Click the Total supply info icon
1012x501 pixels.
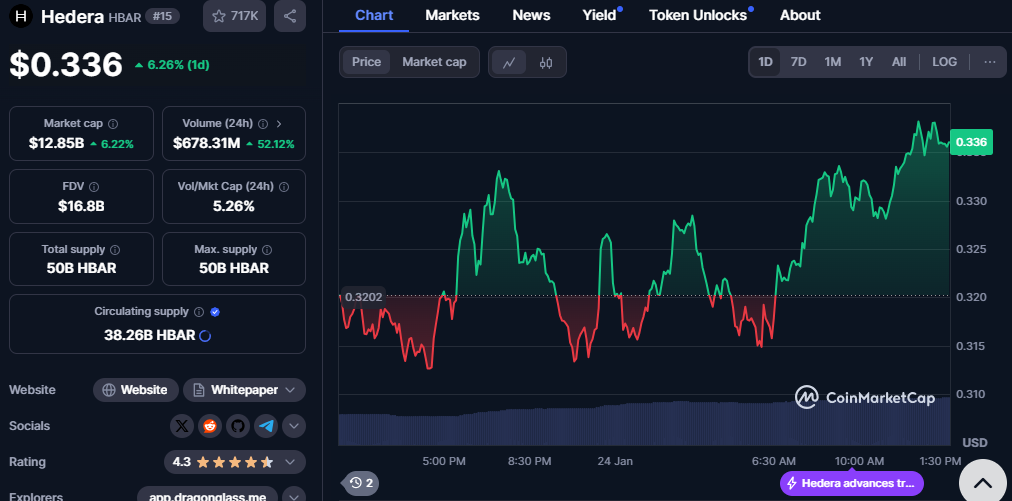point(115,249)
